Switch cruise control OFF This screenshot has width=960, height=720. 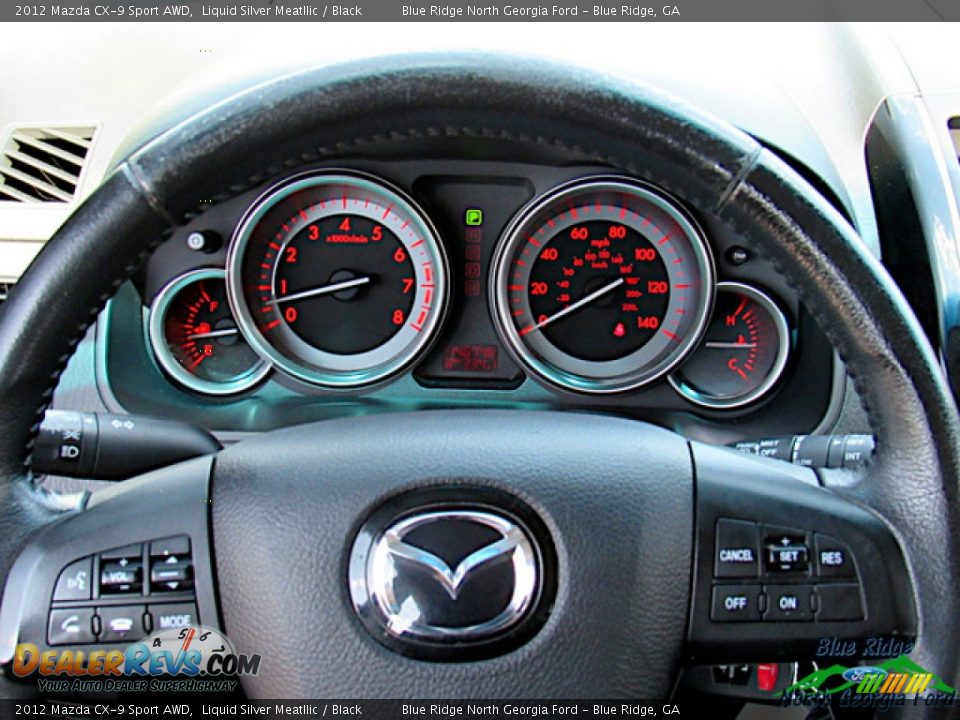736,603
